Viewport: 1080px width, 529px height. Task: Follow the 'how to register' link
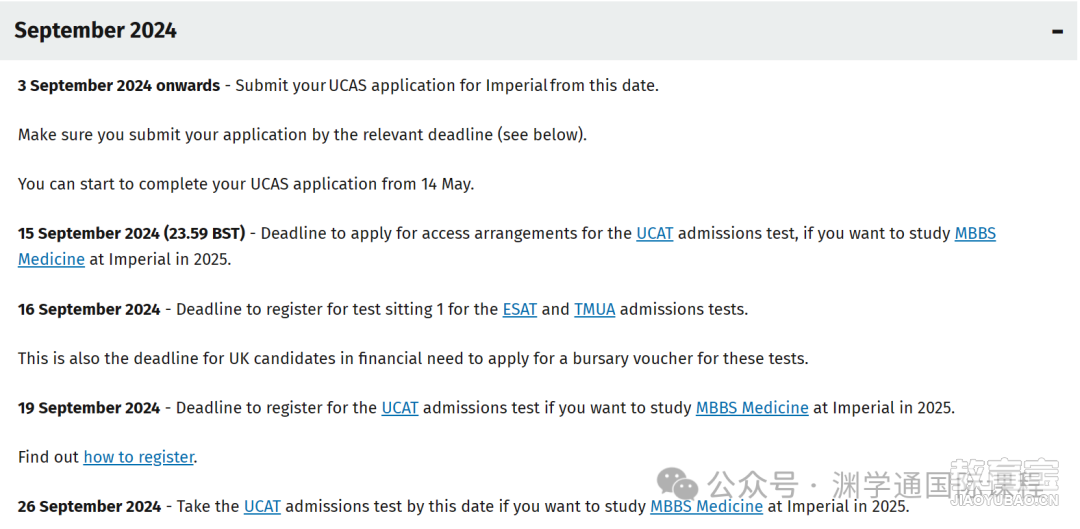click(x=138, y=457)
